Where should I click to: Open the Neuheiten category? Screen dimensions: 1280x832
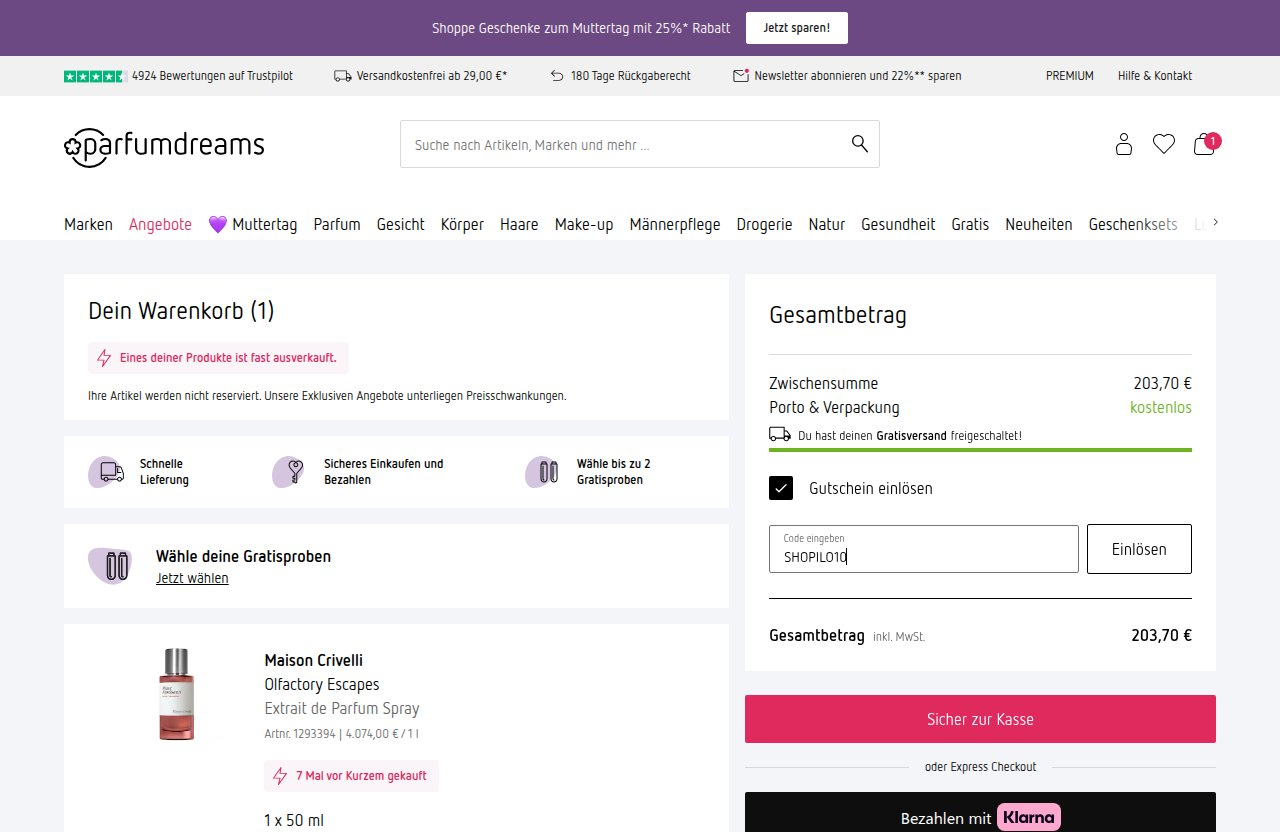tap(1039, 225)
